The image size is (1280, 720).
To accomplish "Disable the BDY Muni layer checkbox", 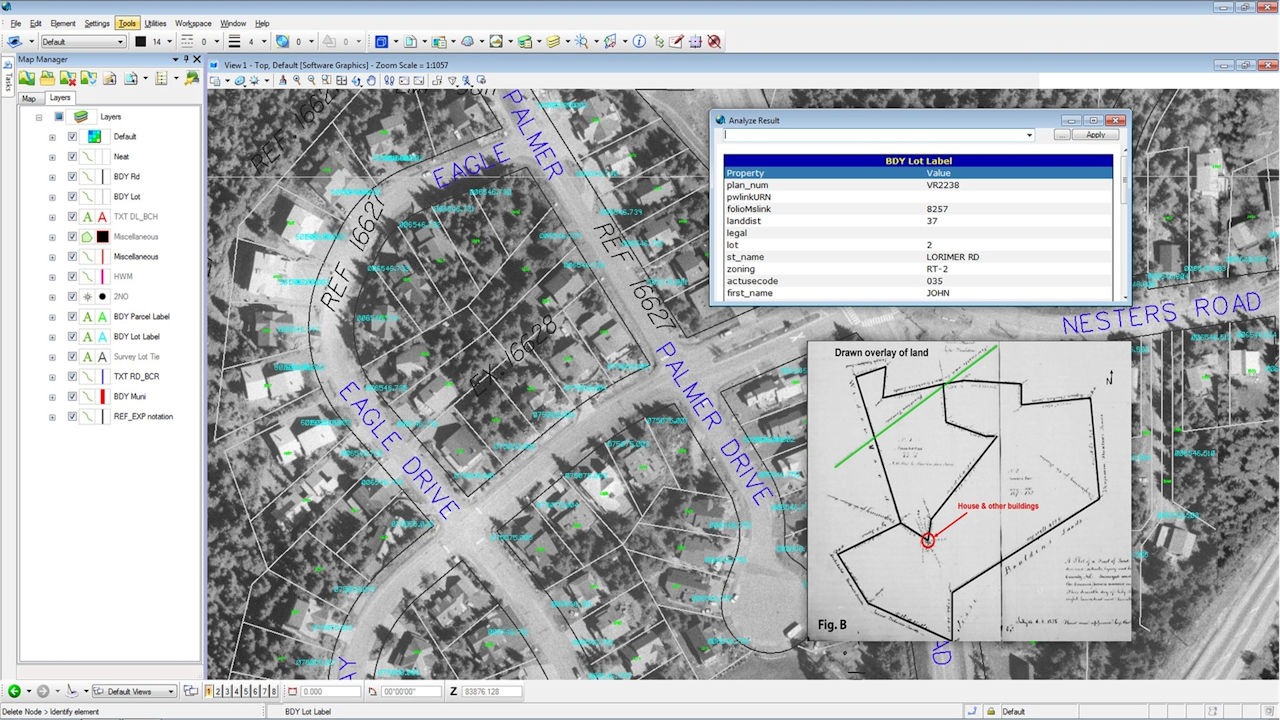I will (x=72, y=397).
